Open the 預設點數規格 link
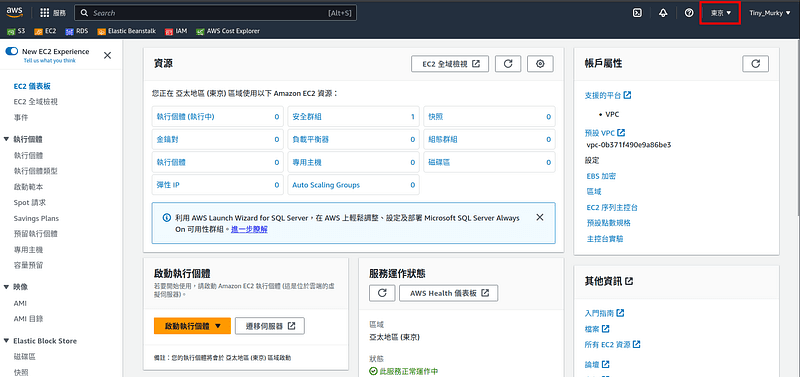Viewport: 800px width, 377px height. coord(609,223)
